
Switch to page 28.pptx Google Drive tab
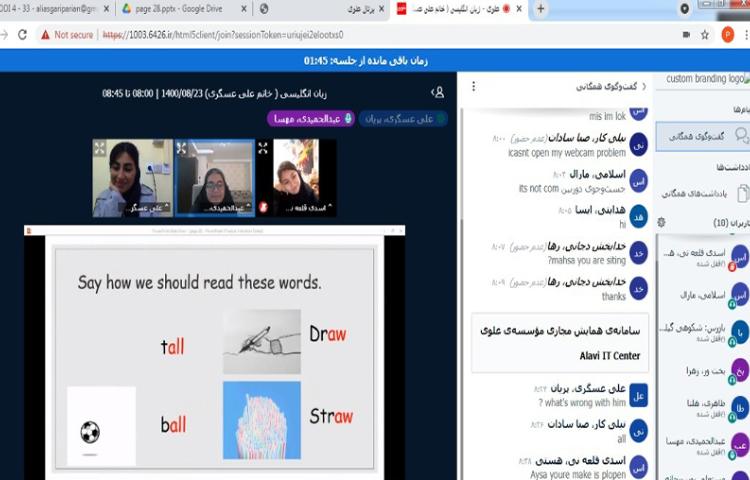point(183,9)
